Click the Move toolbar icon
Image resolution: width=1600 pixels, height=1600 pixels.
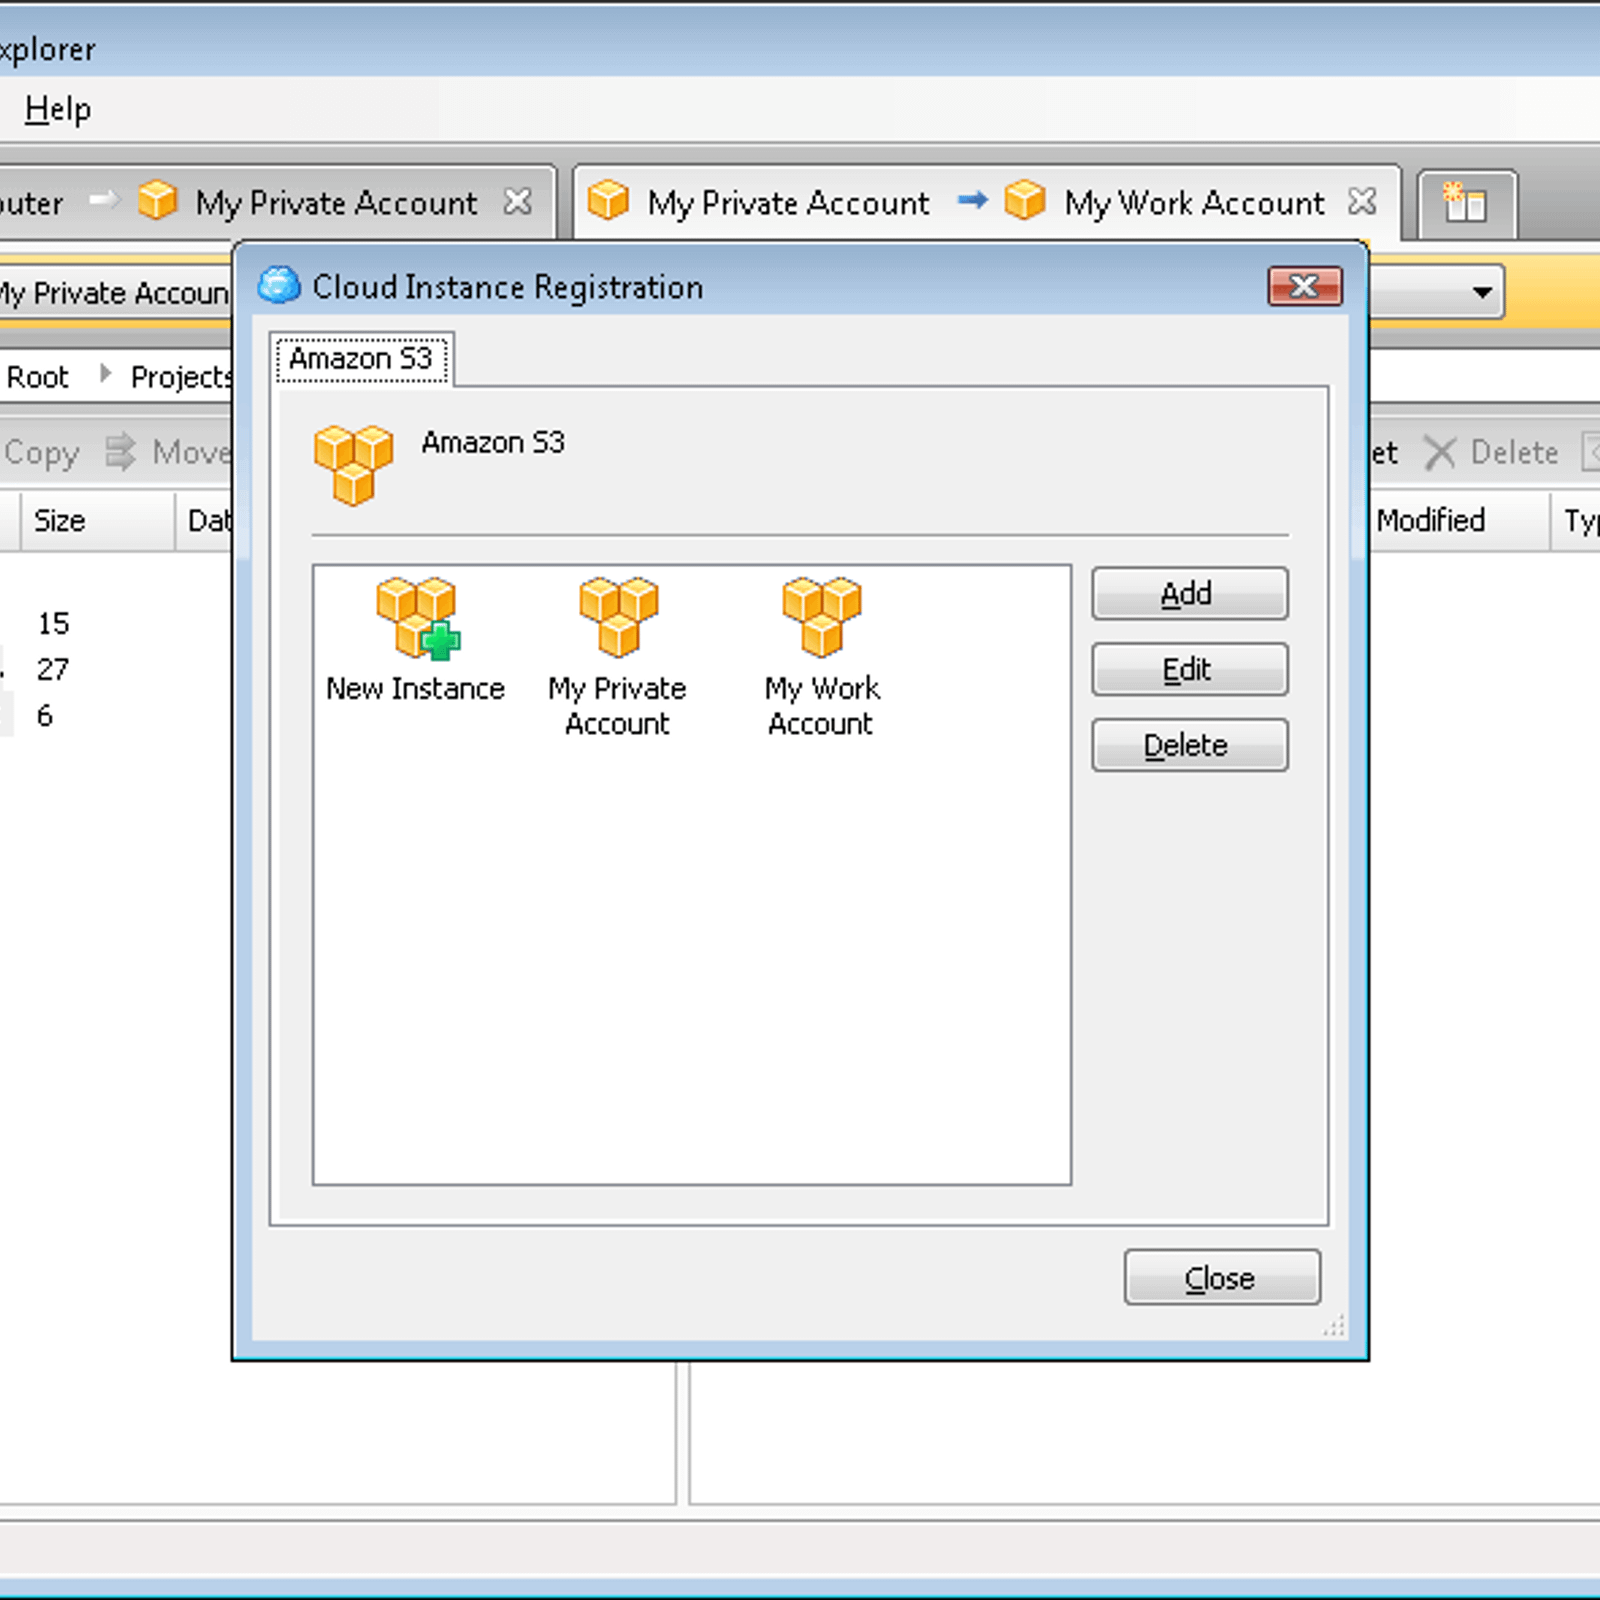[121, 452]
